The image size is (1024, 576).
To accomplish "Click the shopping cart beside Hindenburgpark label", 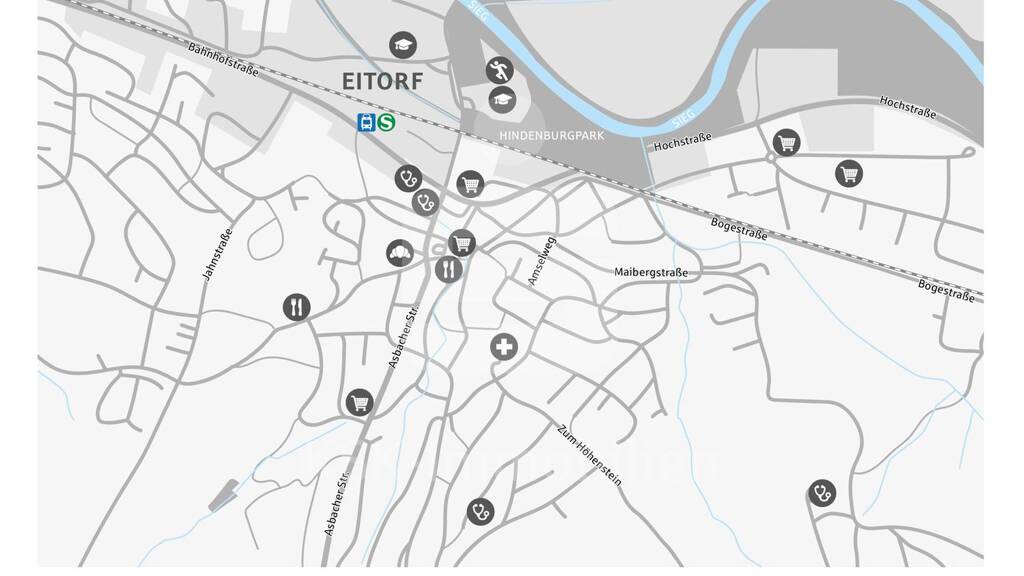I will click(470, 184).
